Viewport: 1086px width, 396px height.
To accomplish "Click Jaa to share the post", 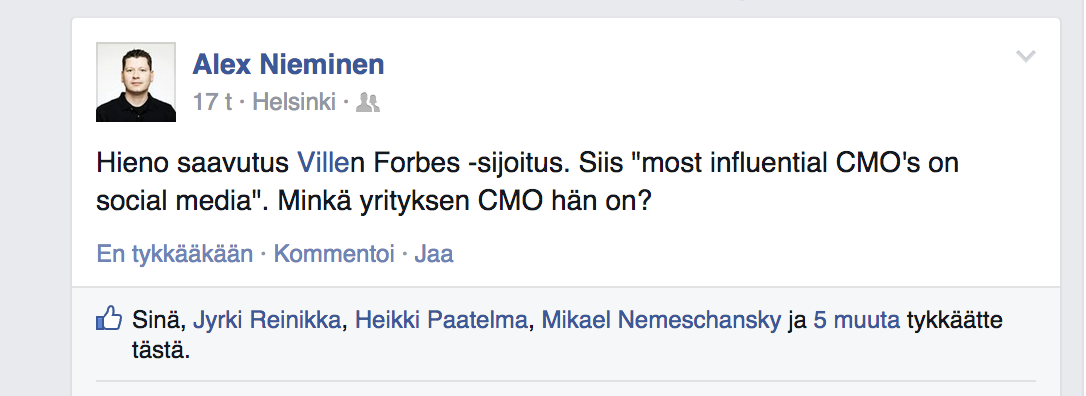I will point(434,254).
